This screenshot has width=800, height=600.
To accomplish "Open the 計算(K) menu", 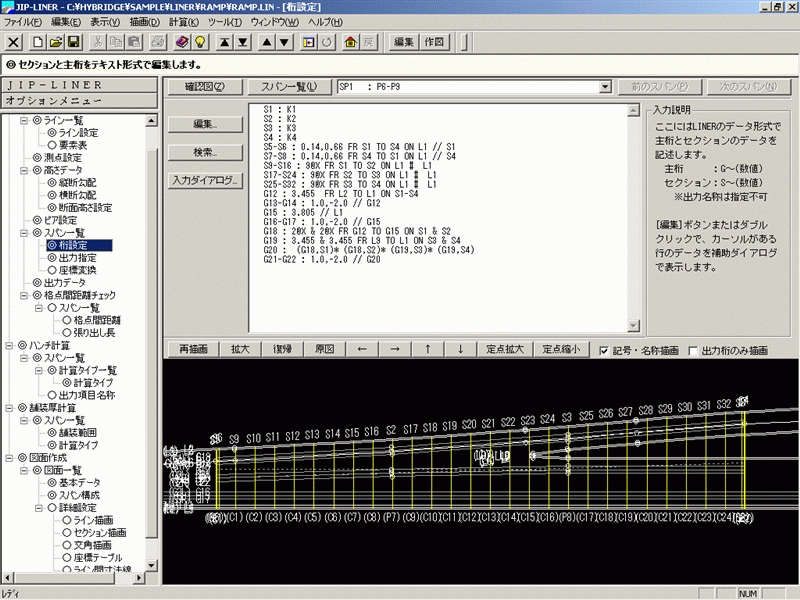I will click(x=184, y=21).
